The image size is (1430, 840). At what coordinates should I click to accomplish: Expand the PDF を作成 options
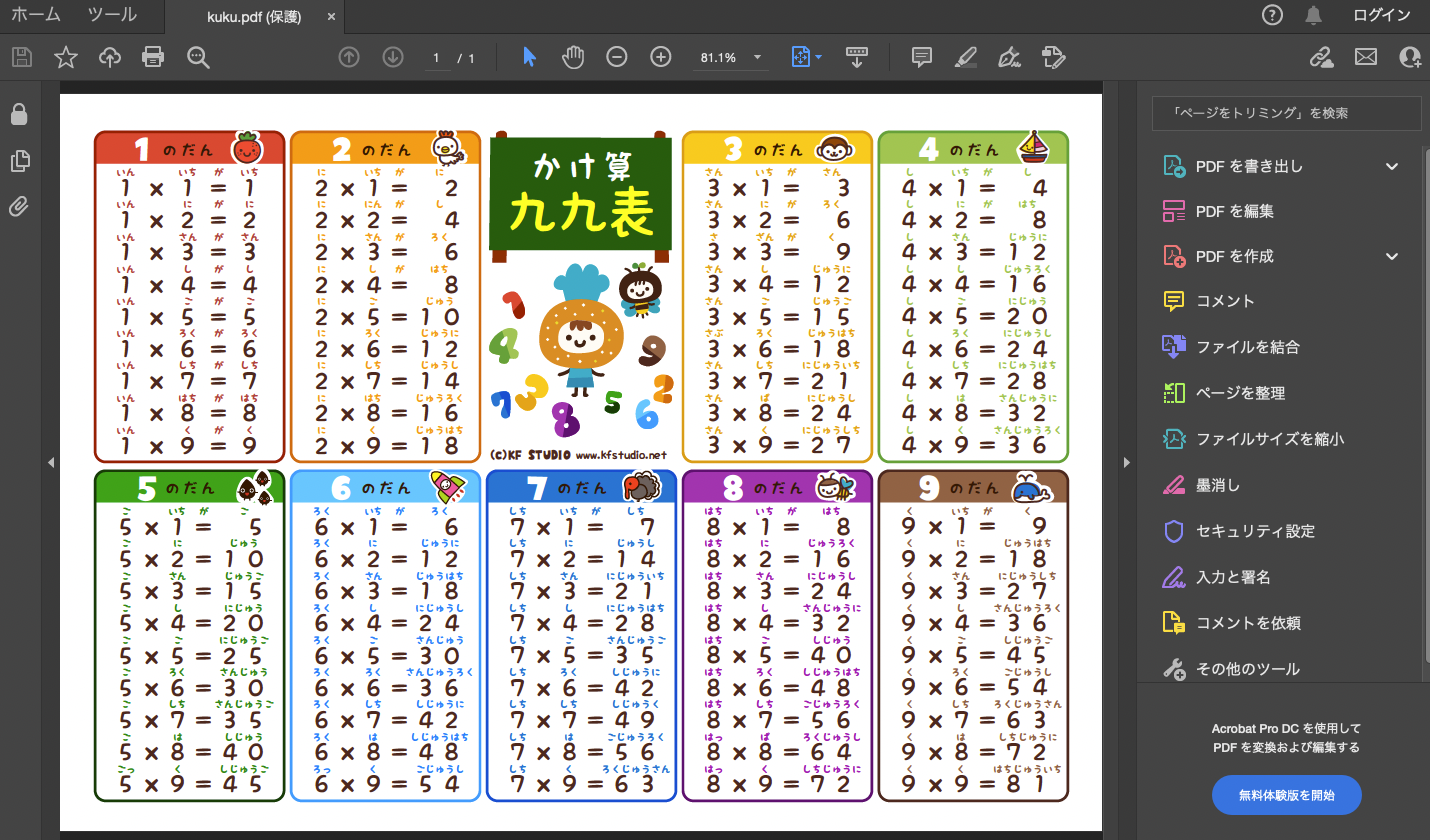[1392, 256]
